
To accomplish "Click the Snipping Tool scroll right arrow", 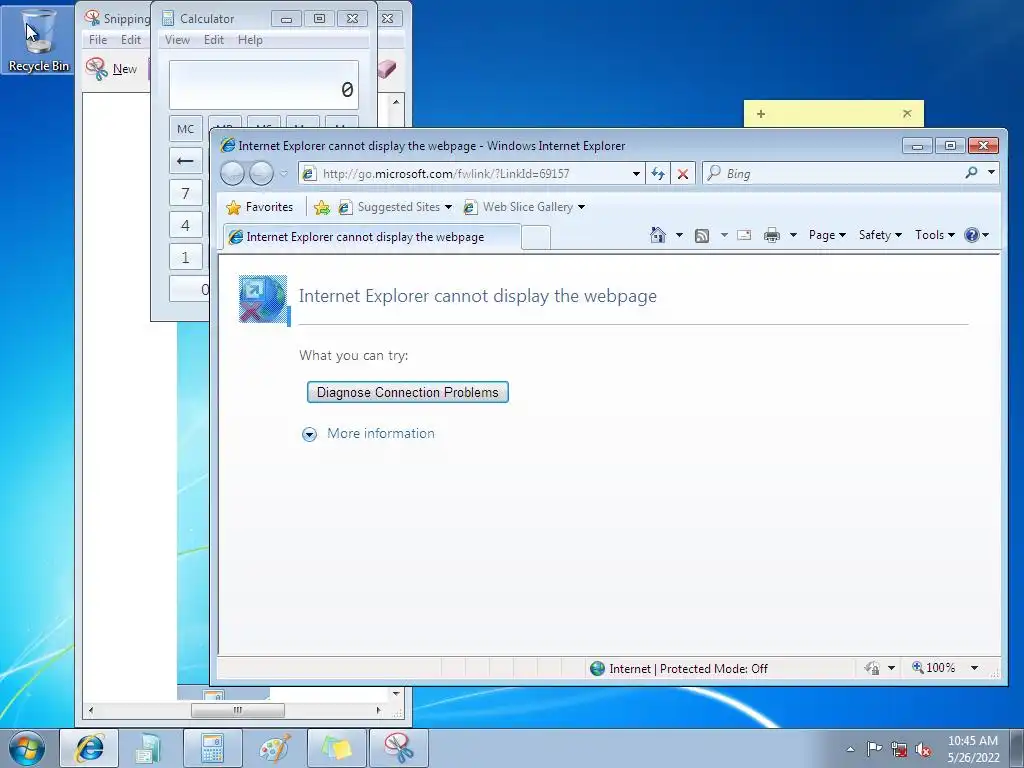I will (378, 710).
